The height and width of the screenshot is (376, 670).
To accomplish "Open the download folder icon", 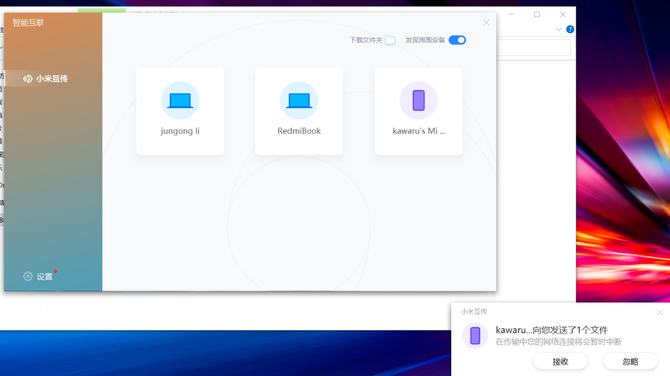I will (x=390, y=40).
